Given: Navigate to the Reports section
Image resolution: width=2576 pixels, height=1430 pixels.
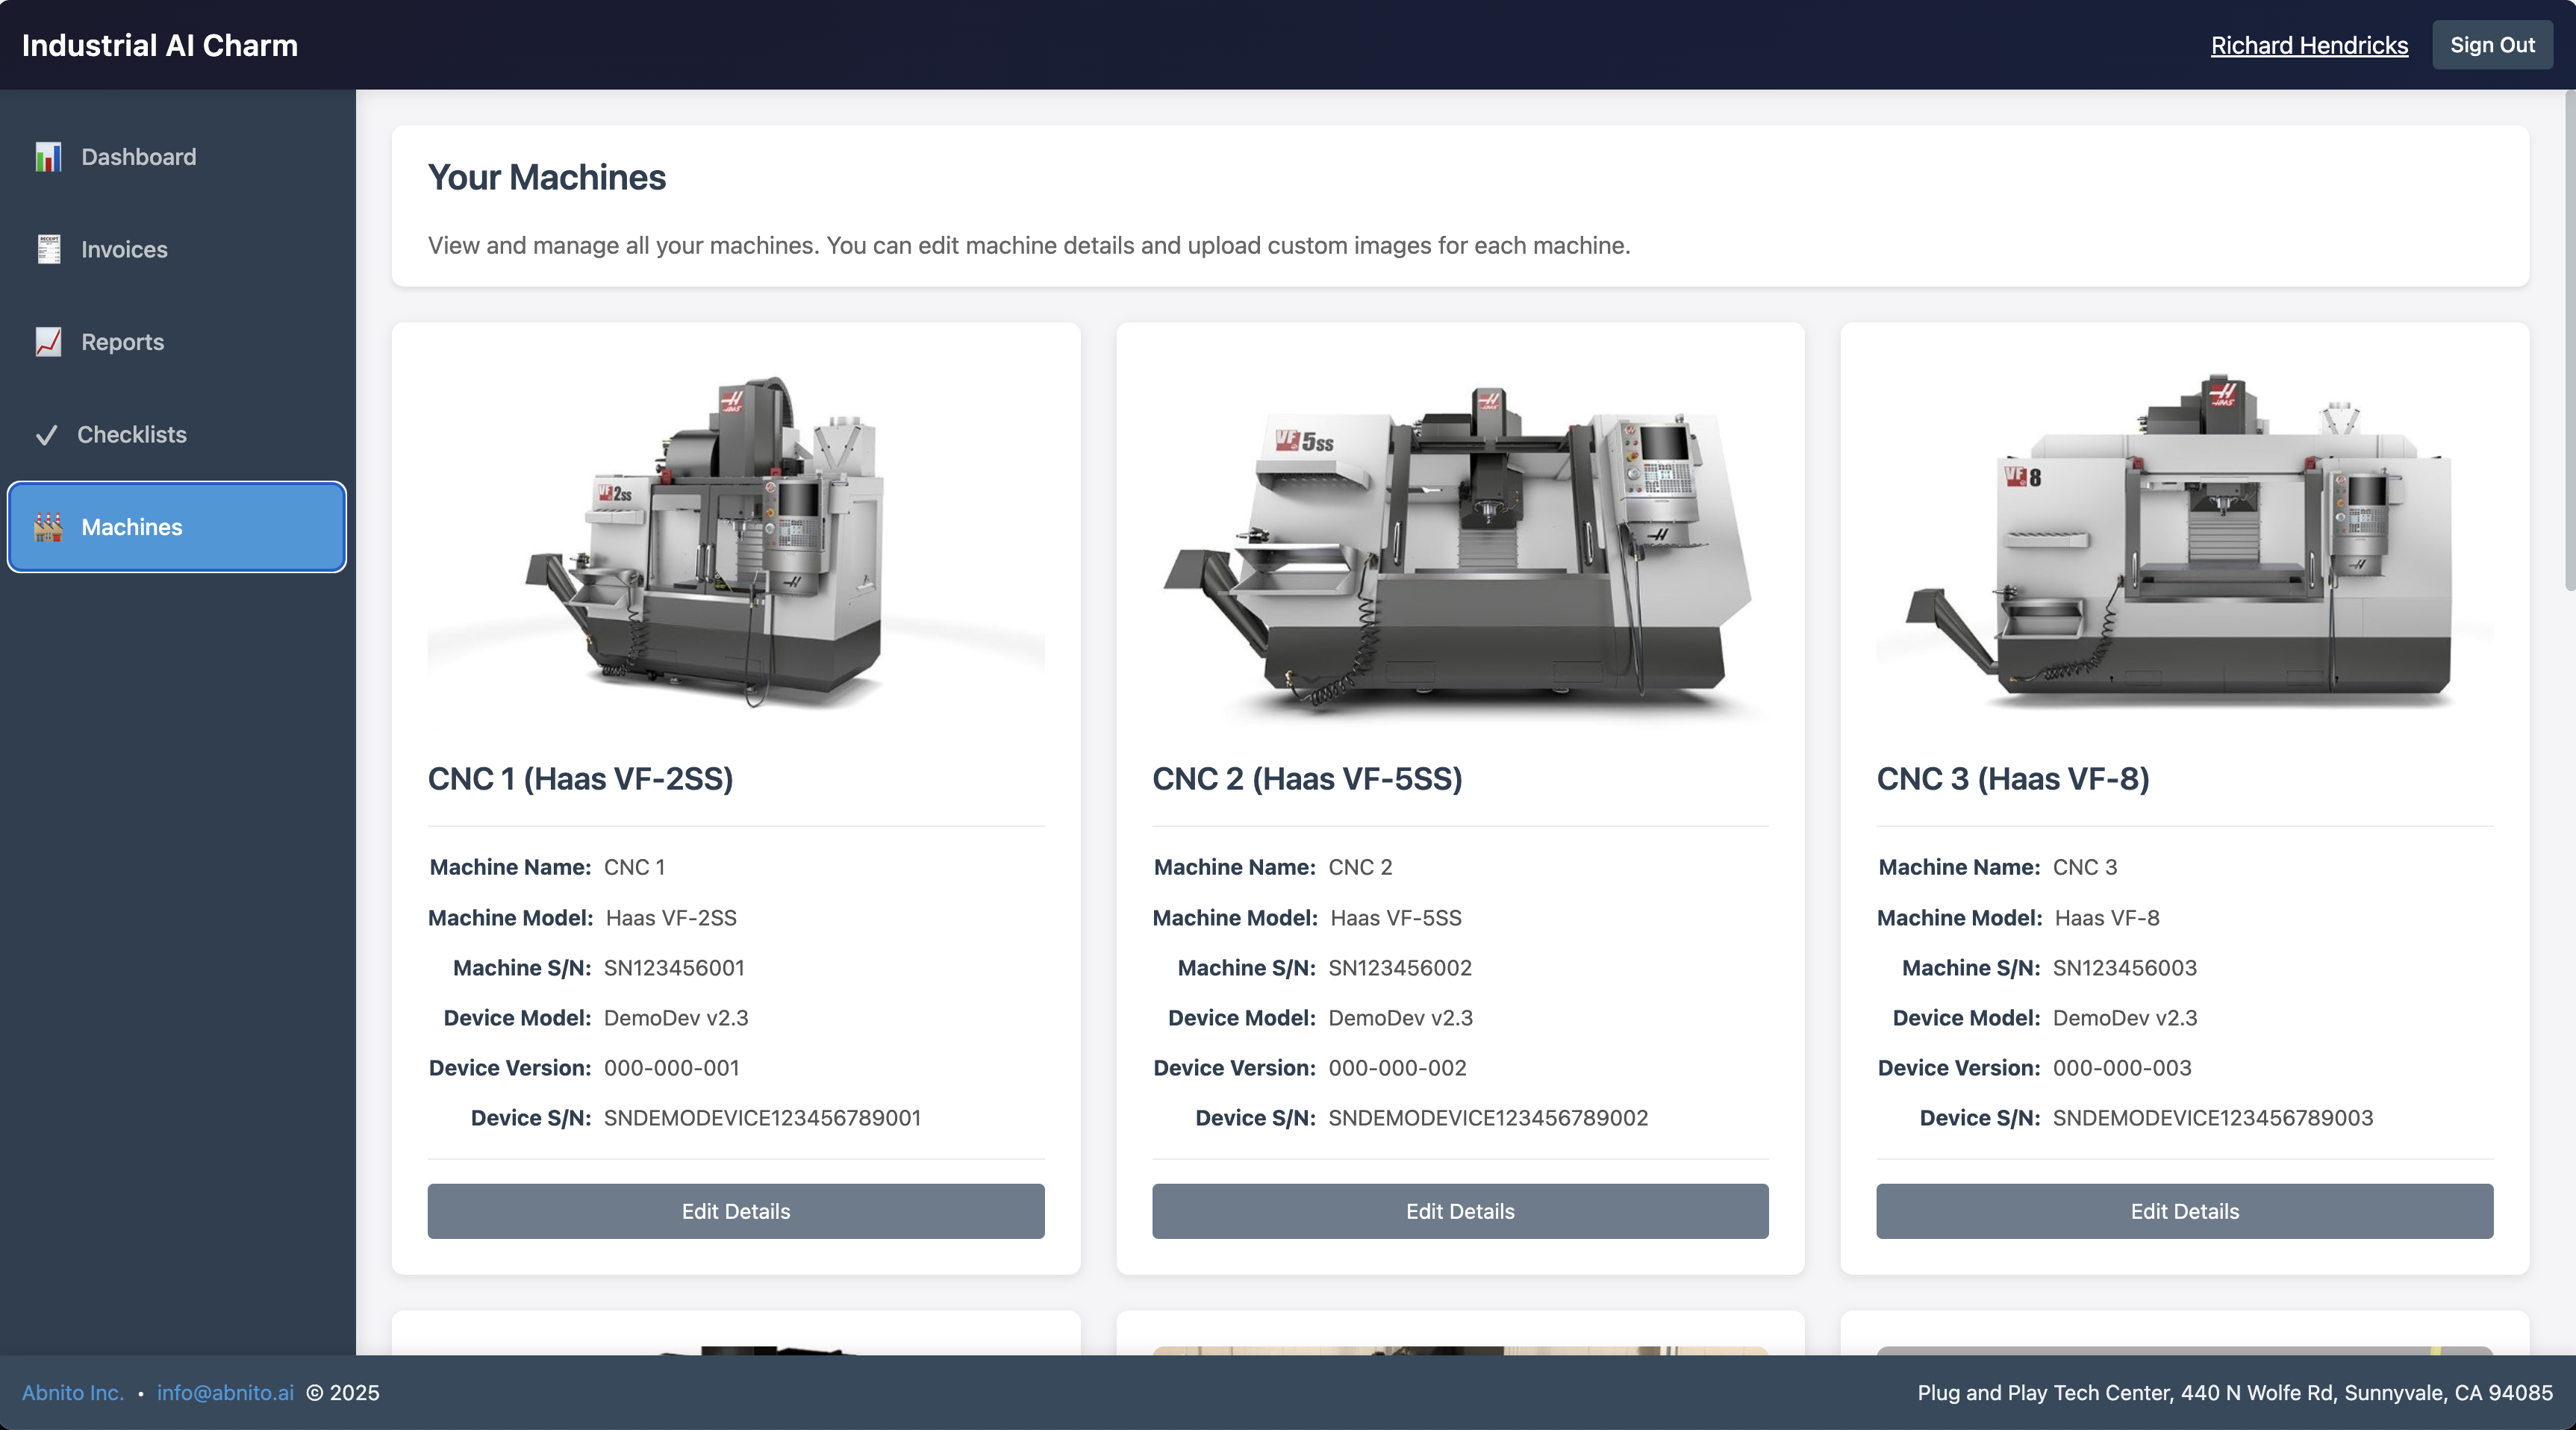Looking at the screenshot, I should coord(122,341).
